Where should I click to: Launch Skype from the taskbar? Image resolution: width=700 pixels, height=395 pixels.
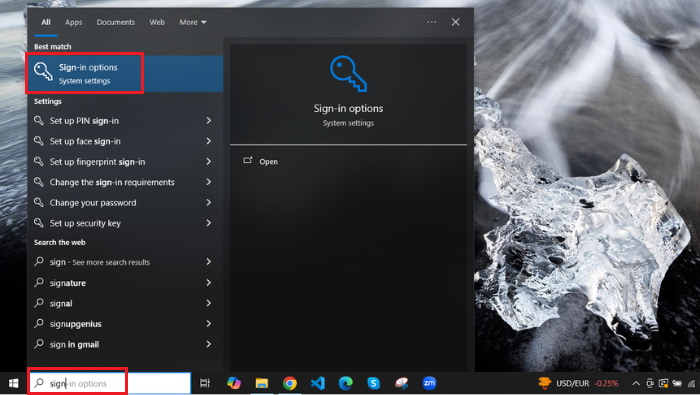[373, 383]
